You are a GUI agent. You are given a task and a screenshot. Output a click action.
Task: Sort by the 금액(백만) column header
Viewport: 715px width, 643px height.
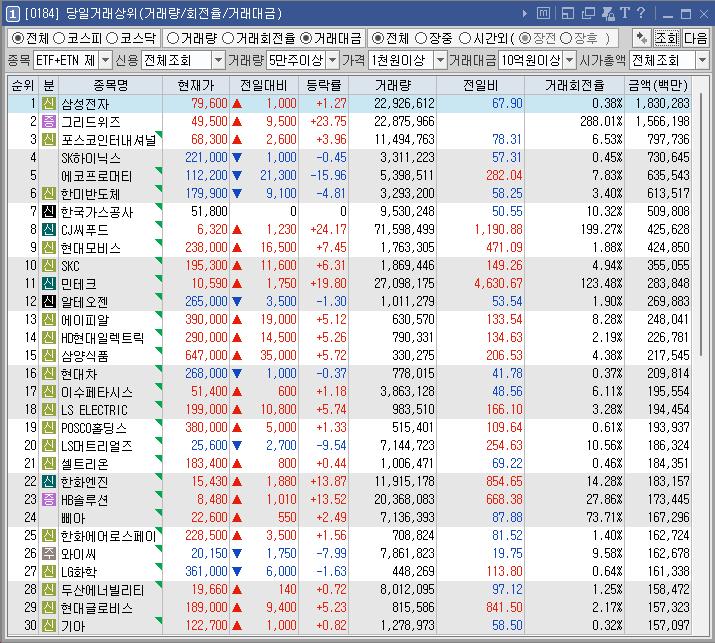(x=658, y=85)
